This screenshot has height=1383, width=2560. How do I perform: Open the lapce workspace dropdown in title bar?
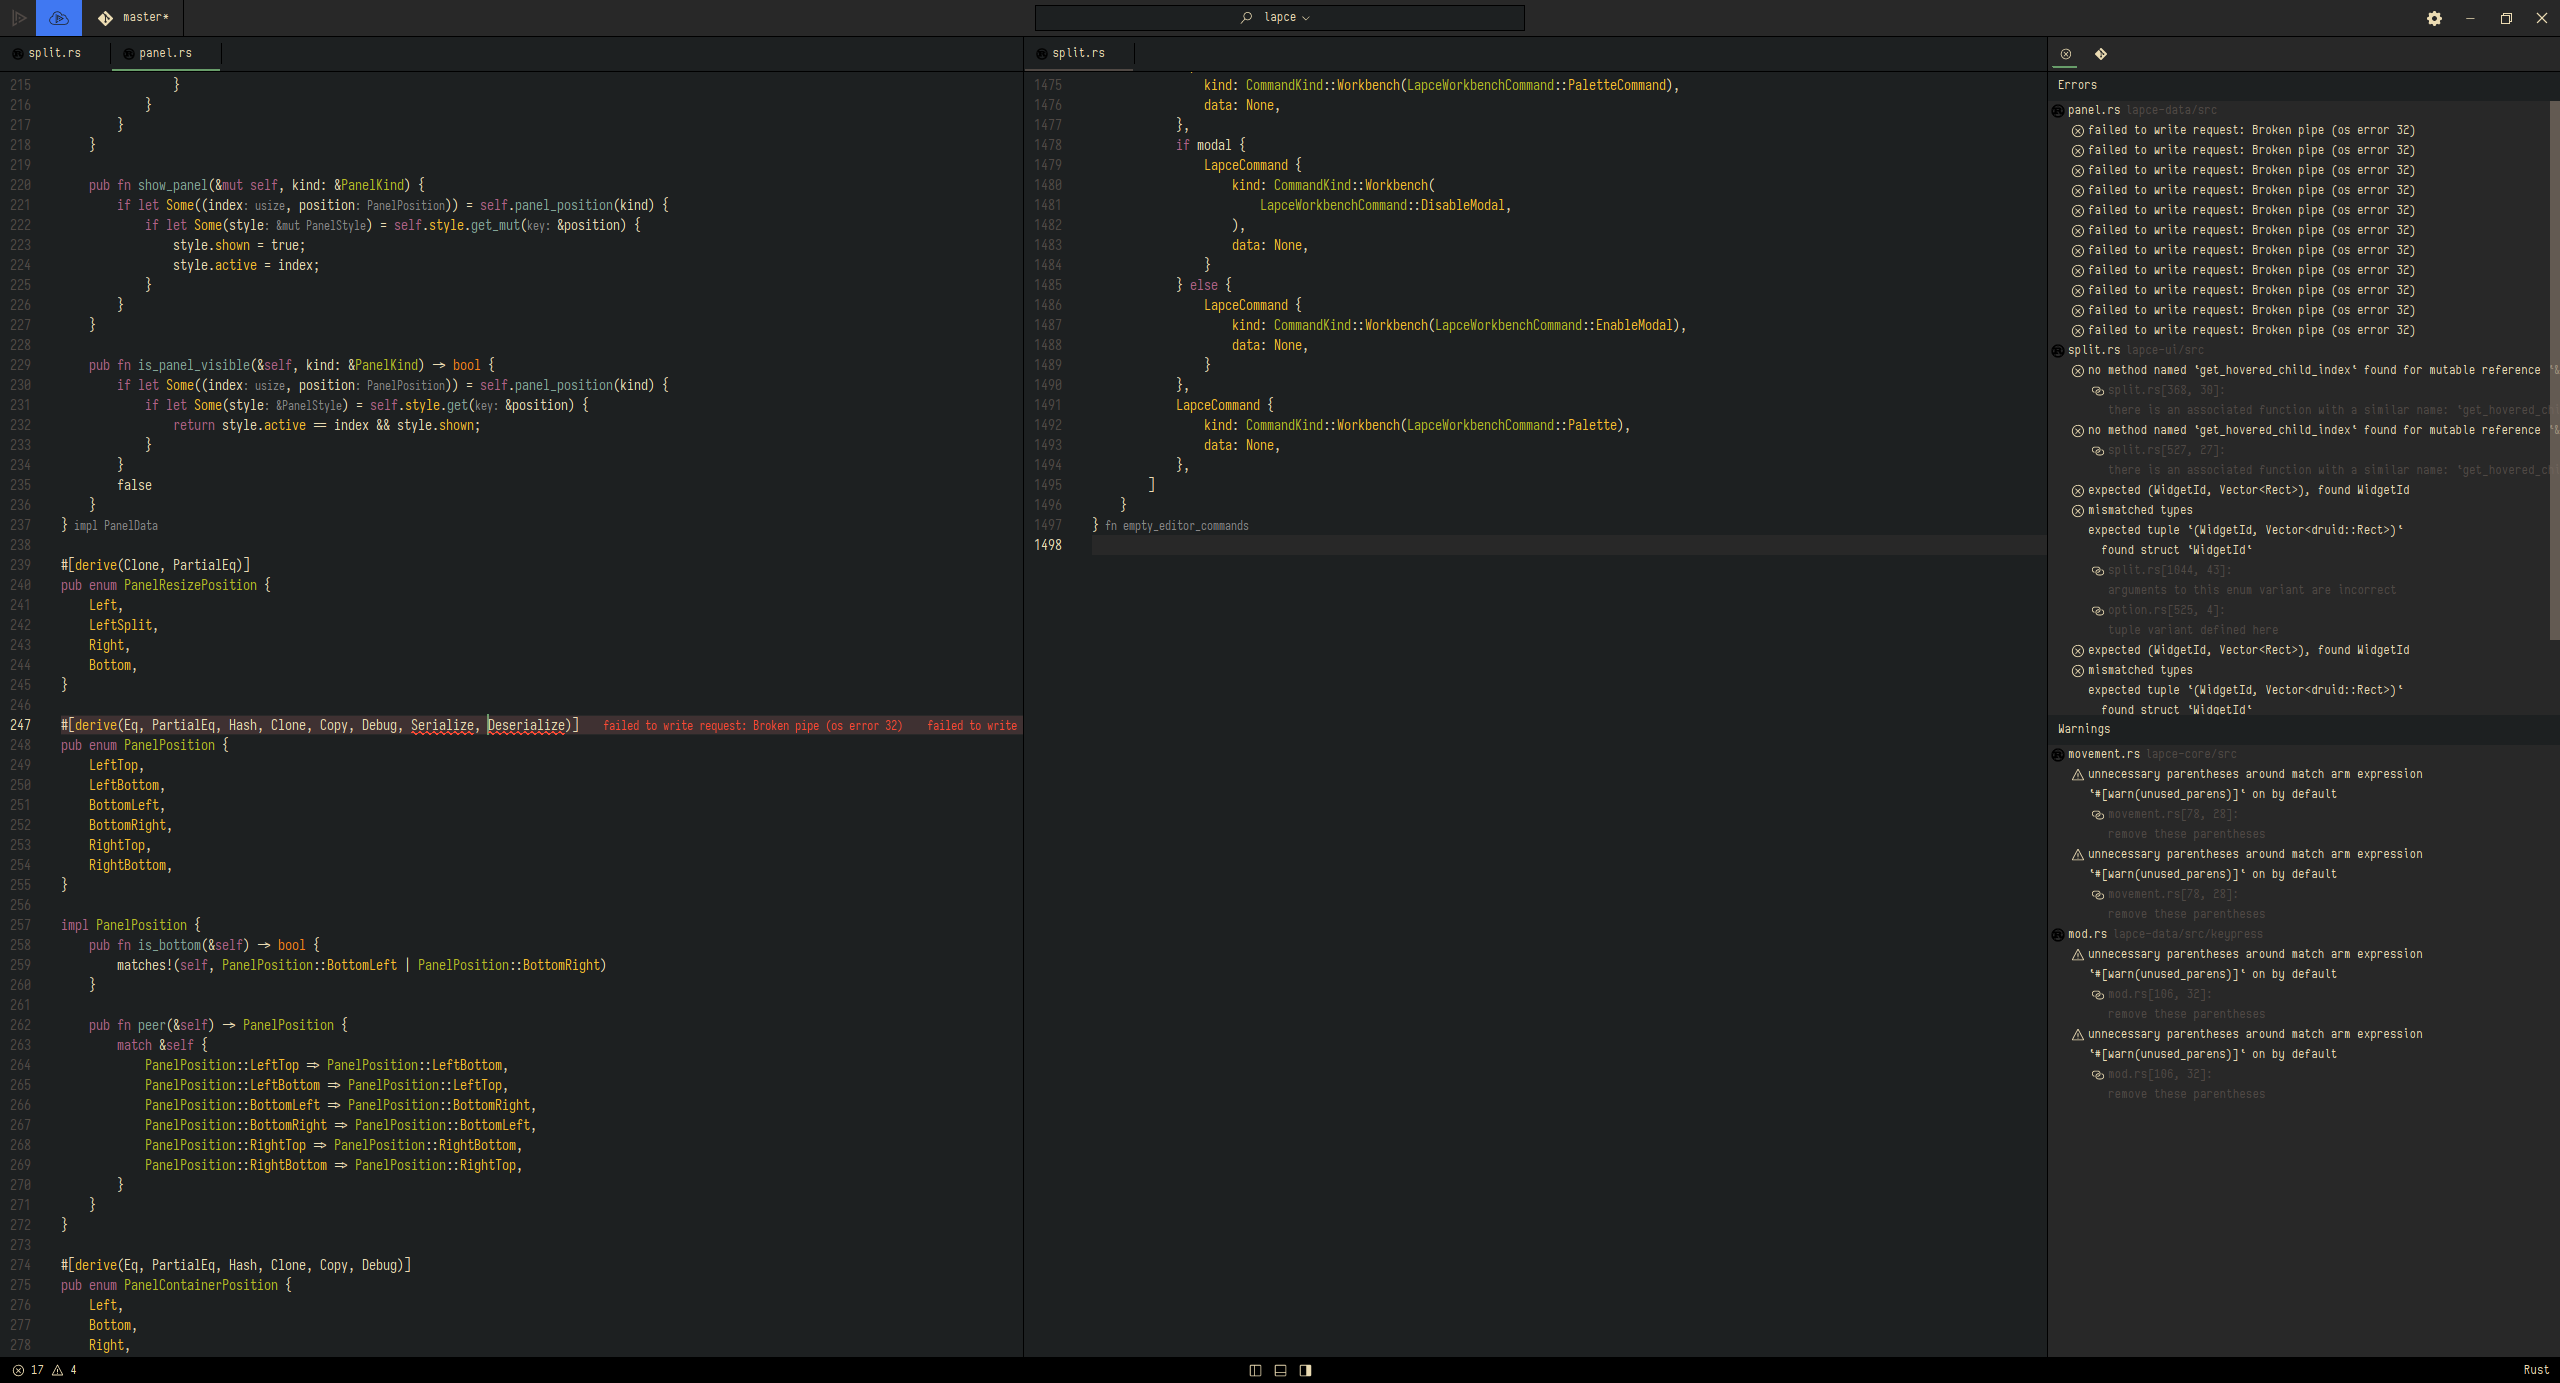point(1278,17)
